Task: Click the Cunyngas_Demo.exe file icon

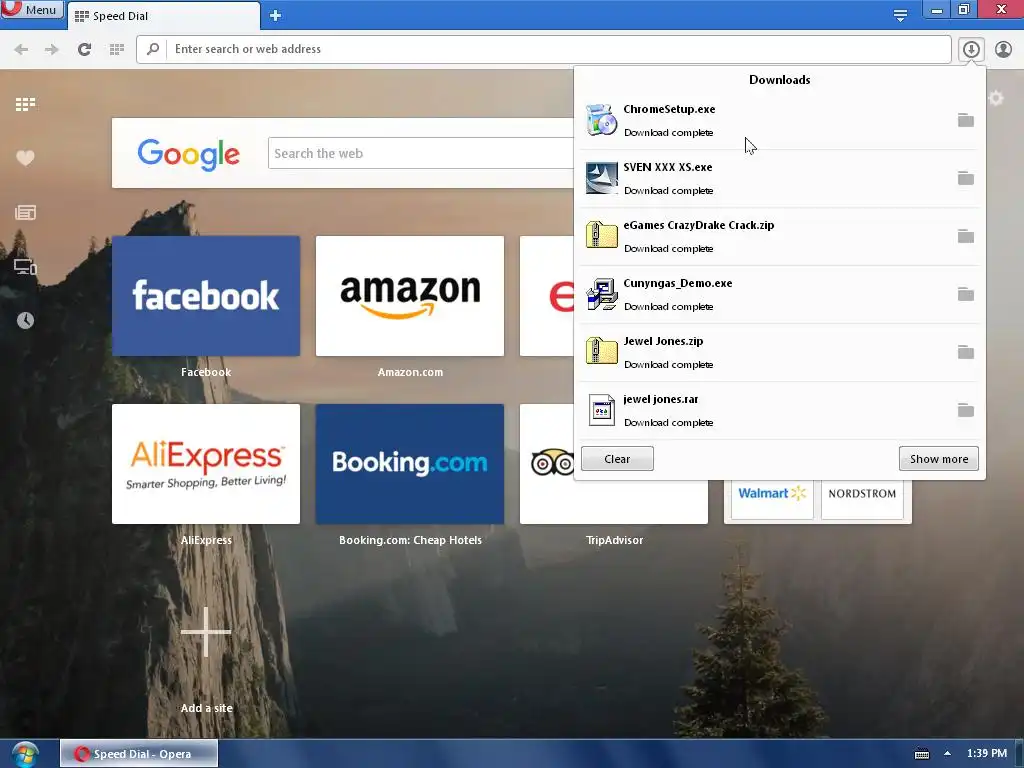Action: click(601, 295)
